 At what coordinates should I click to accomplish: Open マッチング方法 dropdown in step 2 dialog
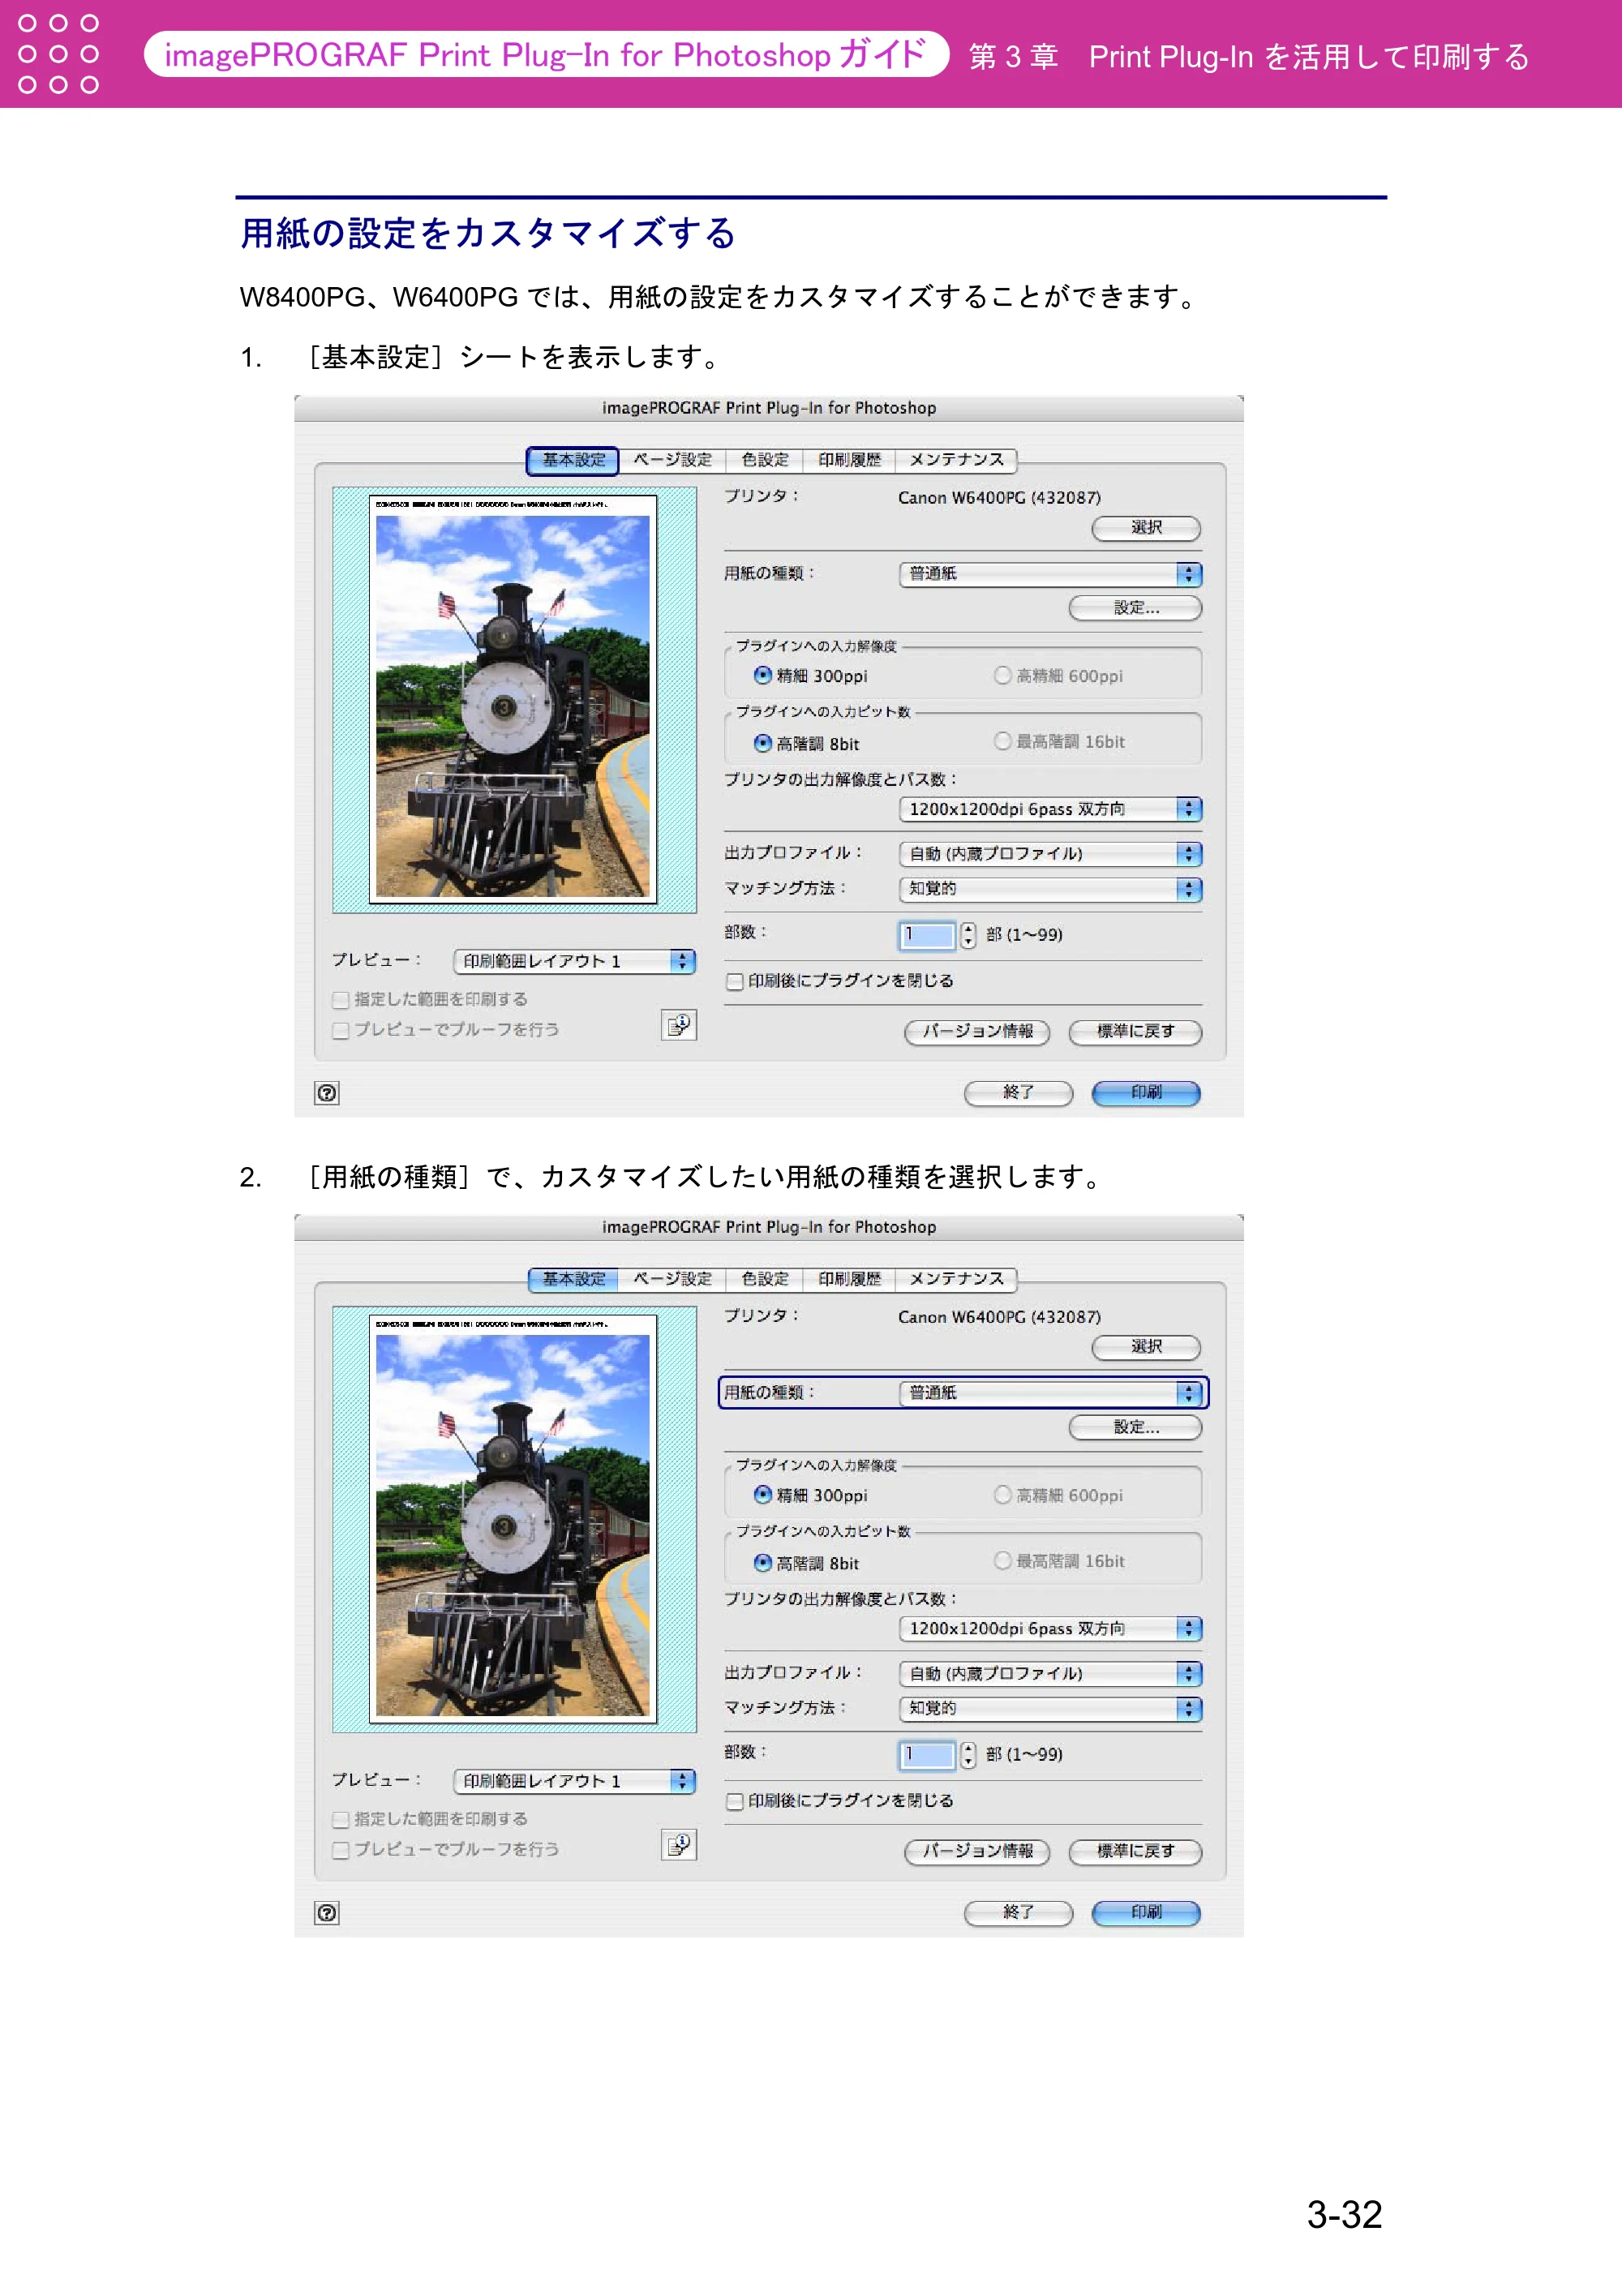(1050, 1709)
